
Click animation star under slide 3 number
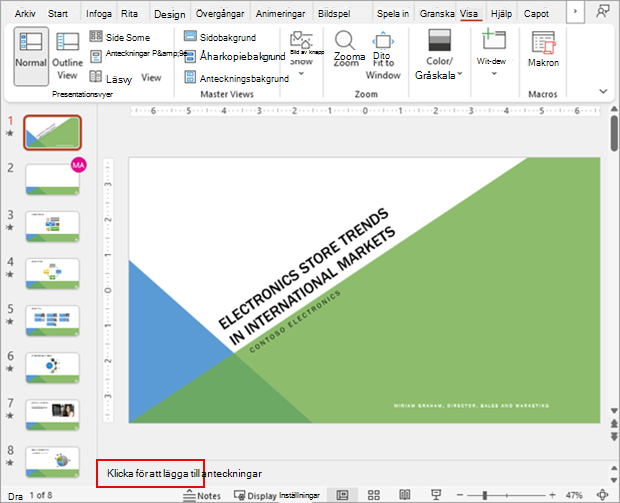[10, 227]
